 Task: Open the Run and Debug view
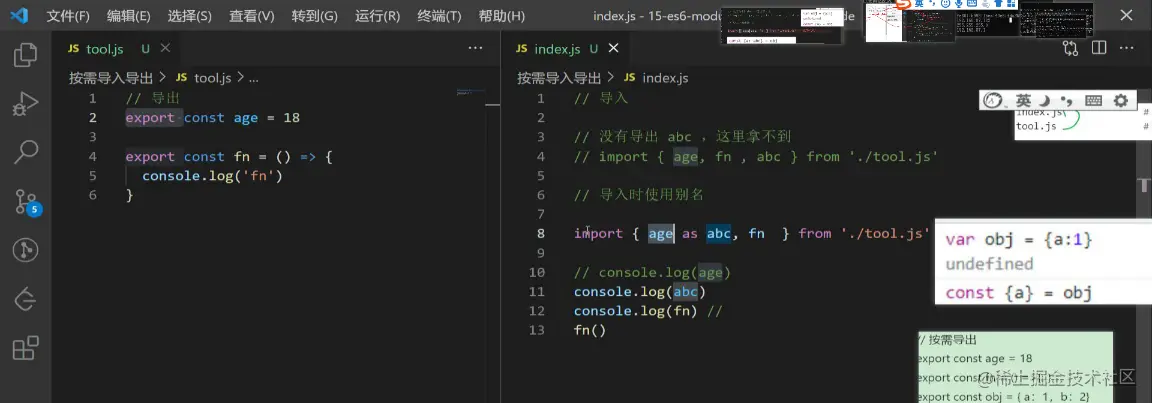pos(26,104)
